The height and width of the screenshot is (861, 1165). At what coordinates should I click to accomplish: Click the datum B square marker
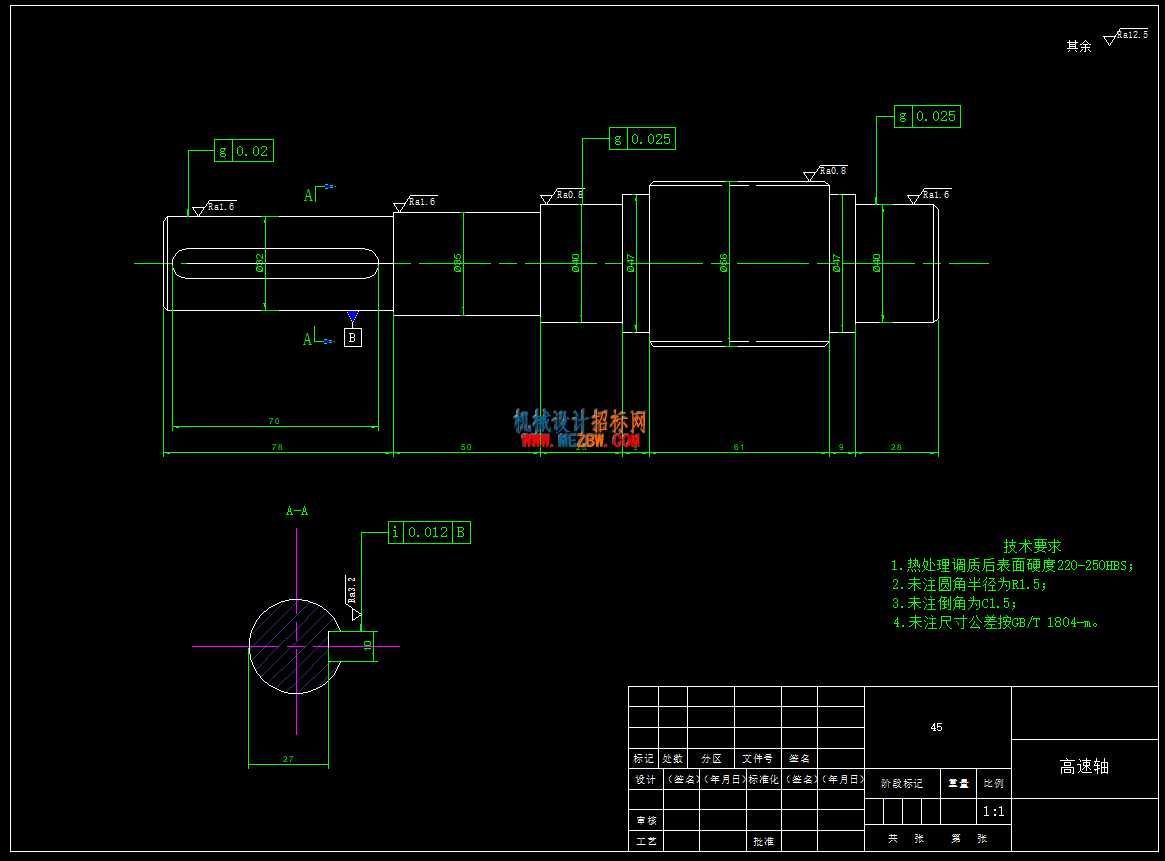coord(353,337)
